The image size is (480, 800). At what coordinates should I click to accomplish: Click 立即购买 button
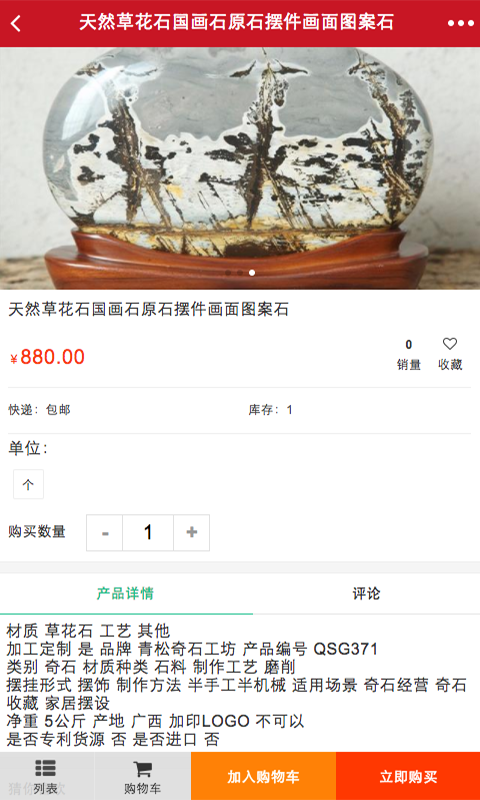[x=408, y=776]
